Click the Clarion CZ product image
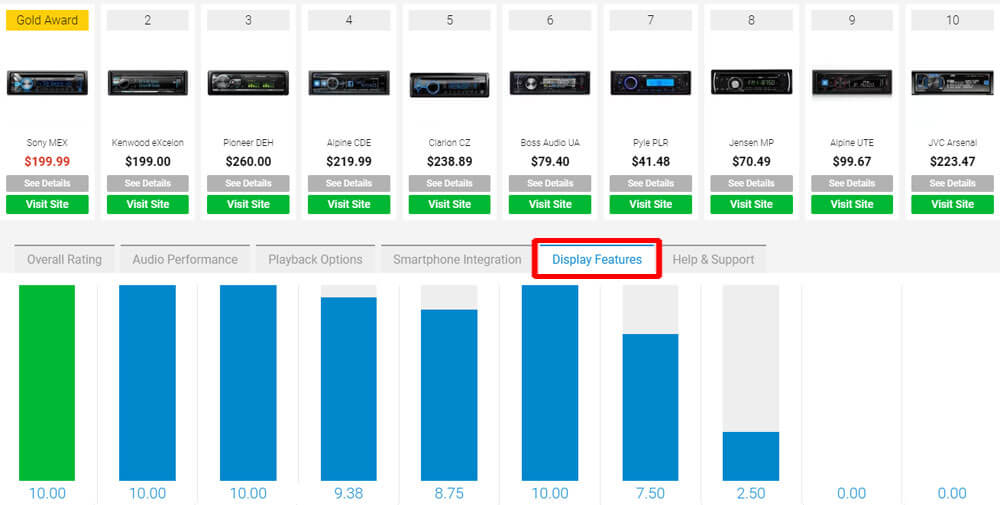1000x505 pixels. click(450, 84)
